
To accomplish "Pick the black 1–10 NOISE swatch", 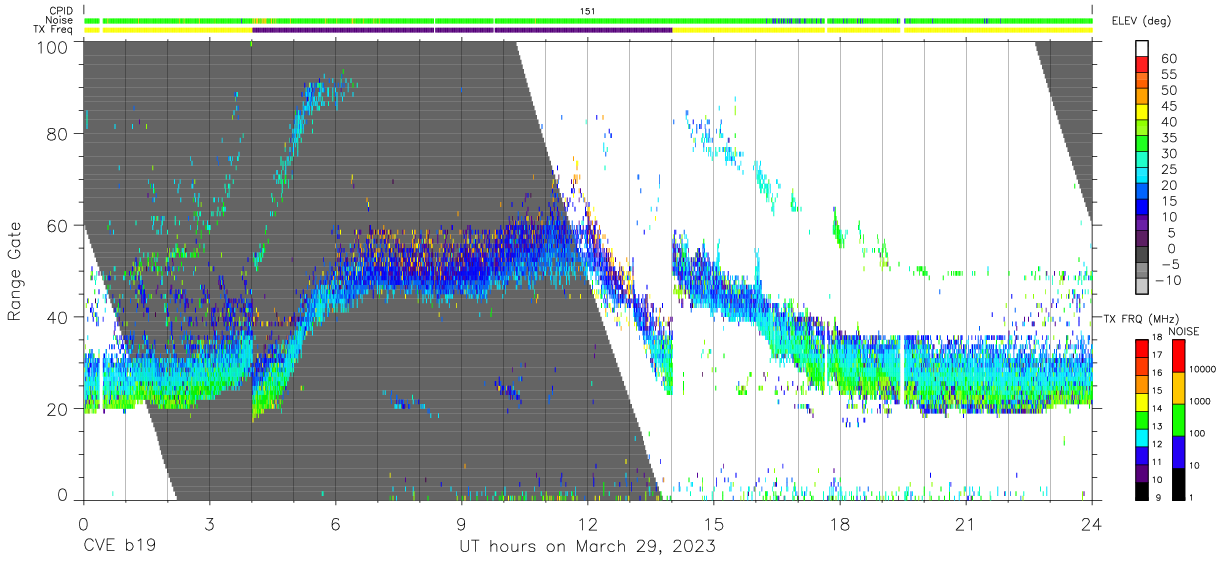I will (x=1177, y=482).
